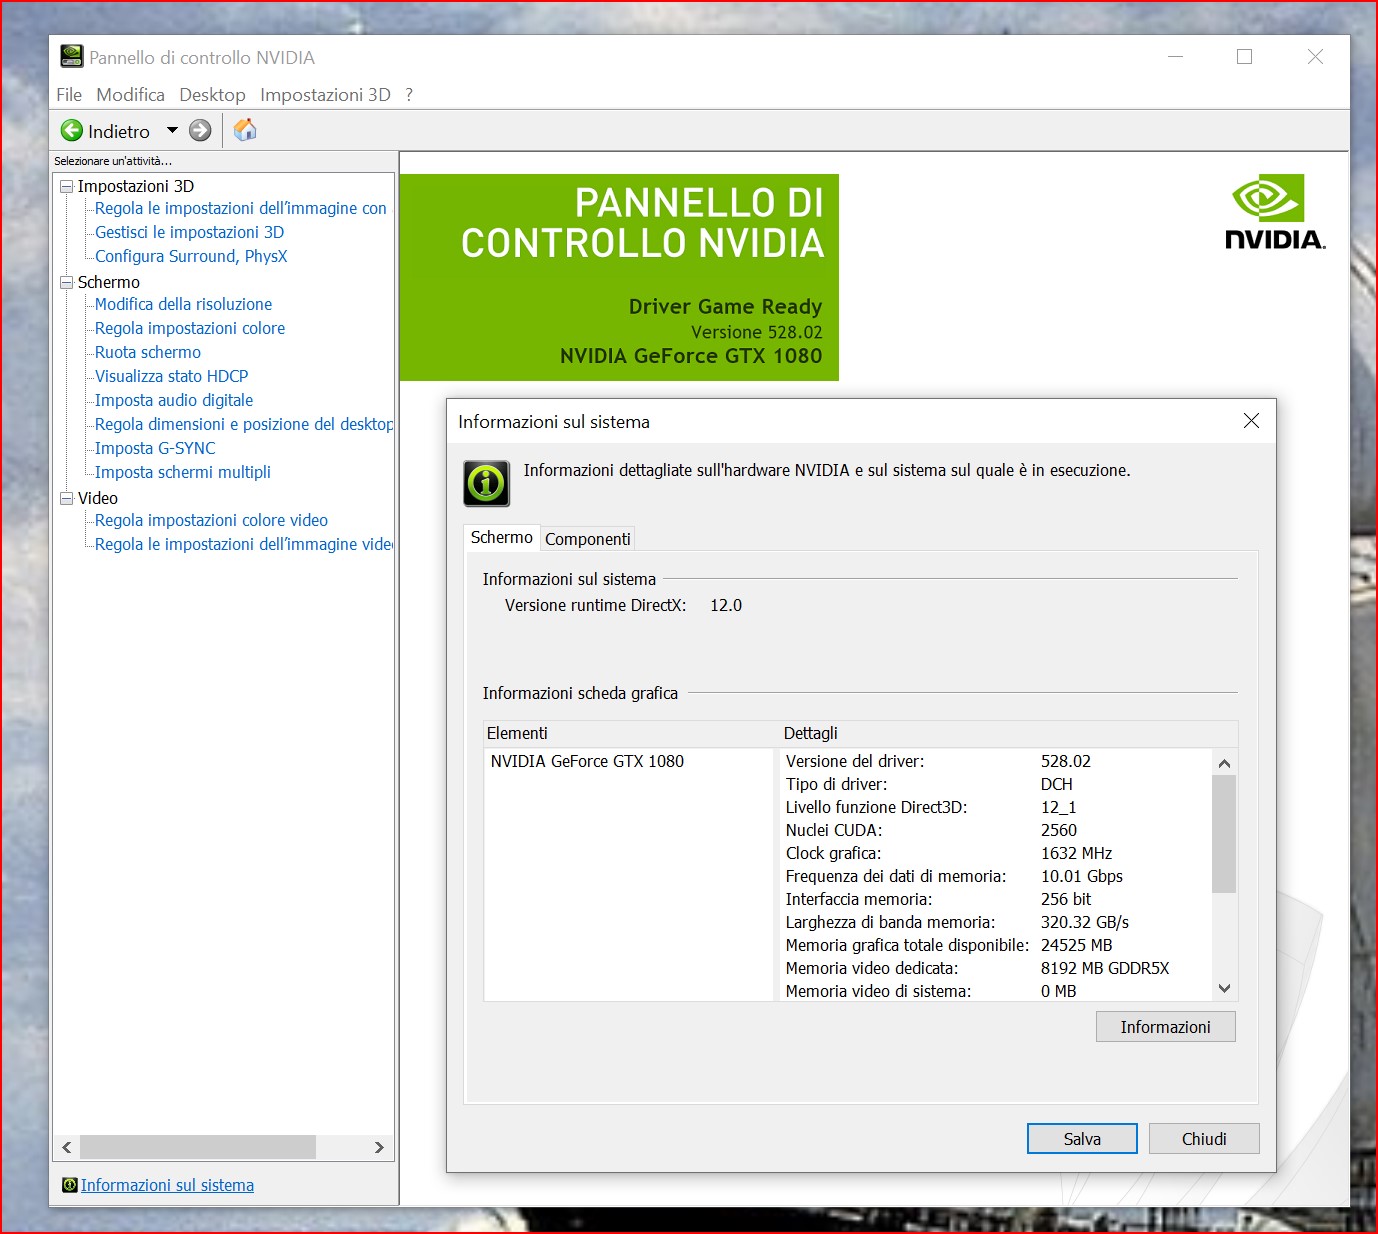Click the Versione del driver value 528.02
This screenshot has height=1234, width=1378.
coord(1066,761)
